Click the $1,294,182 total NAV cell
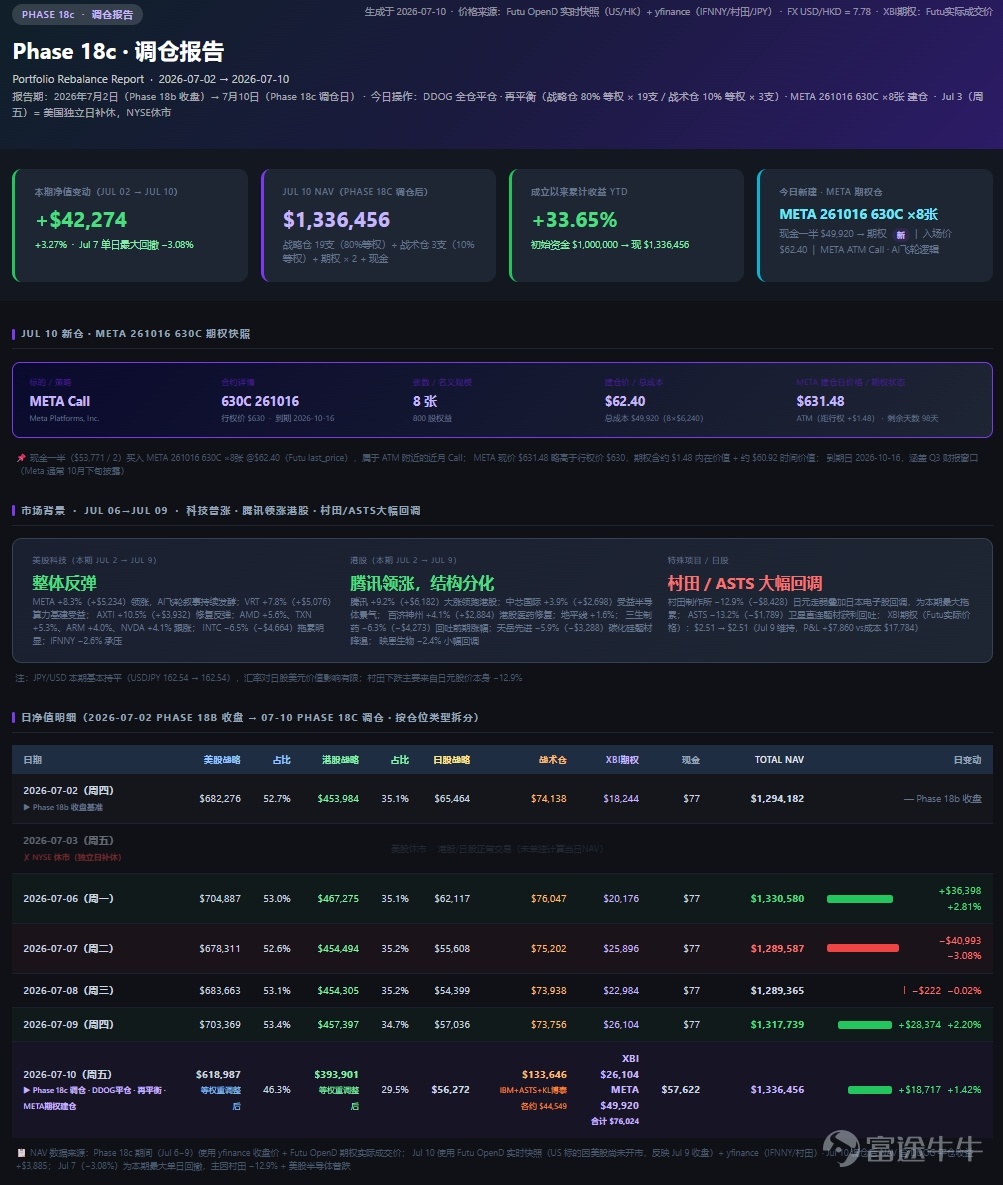 tap(777, 798)
